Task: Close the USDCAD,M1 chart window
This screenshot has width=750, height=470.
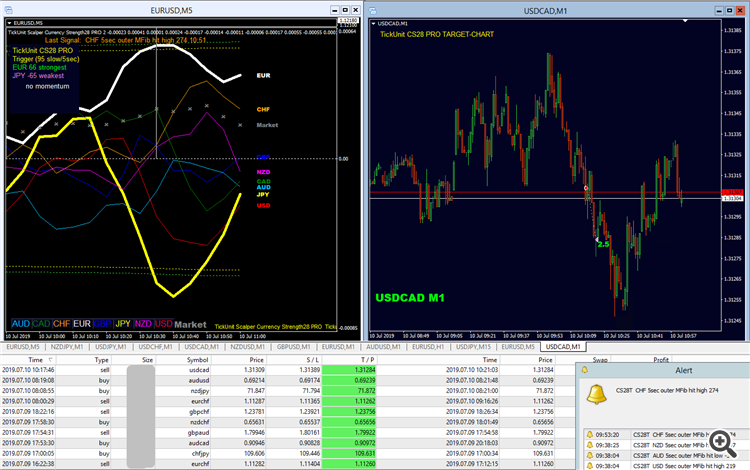Action: (740, 11)
